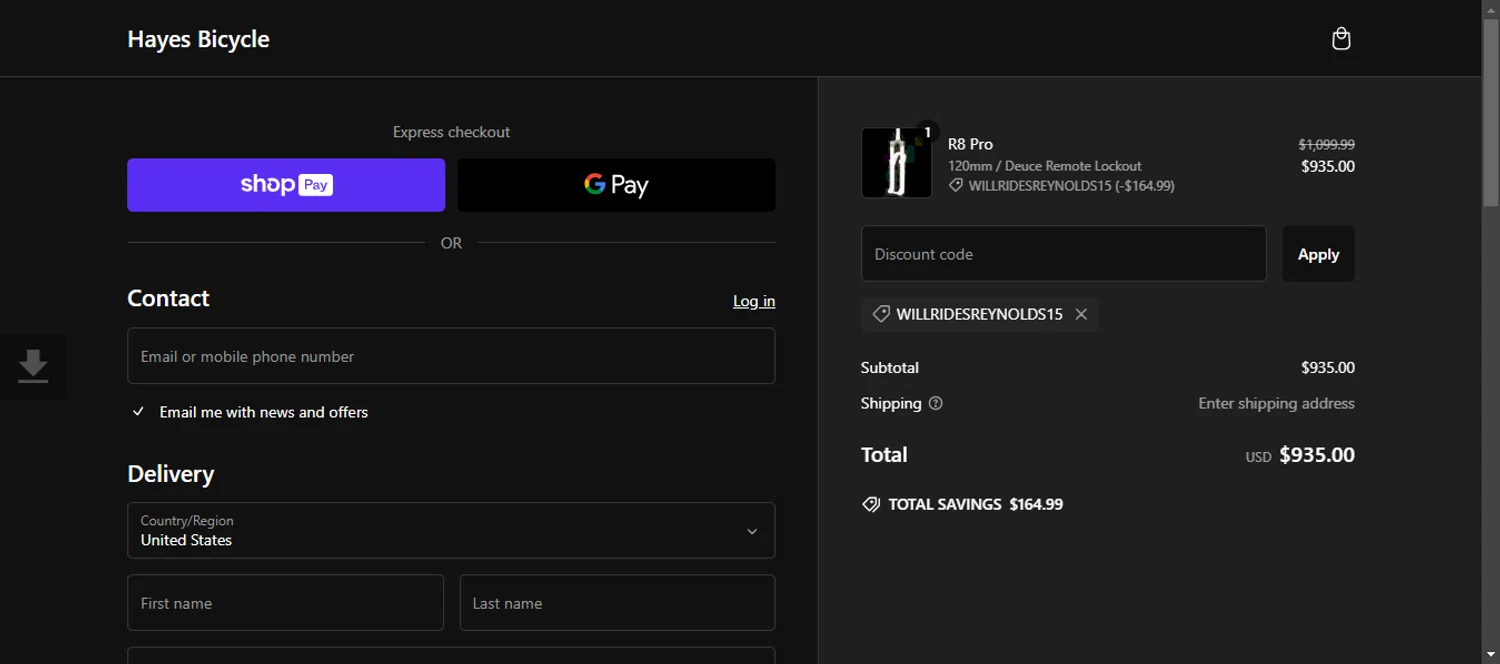
Task: Pay with Google Pay express checkout
Action: point(616,185)
